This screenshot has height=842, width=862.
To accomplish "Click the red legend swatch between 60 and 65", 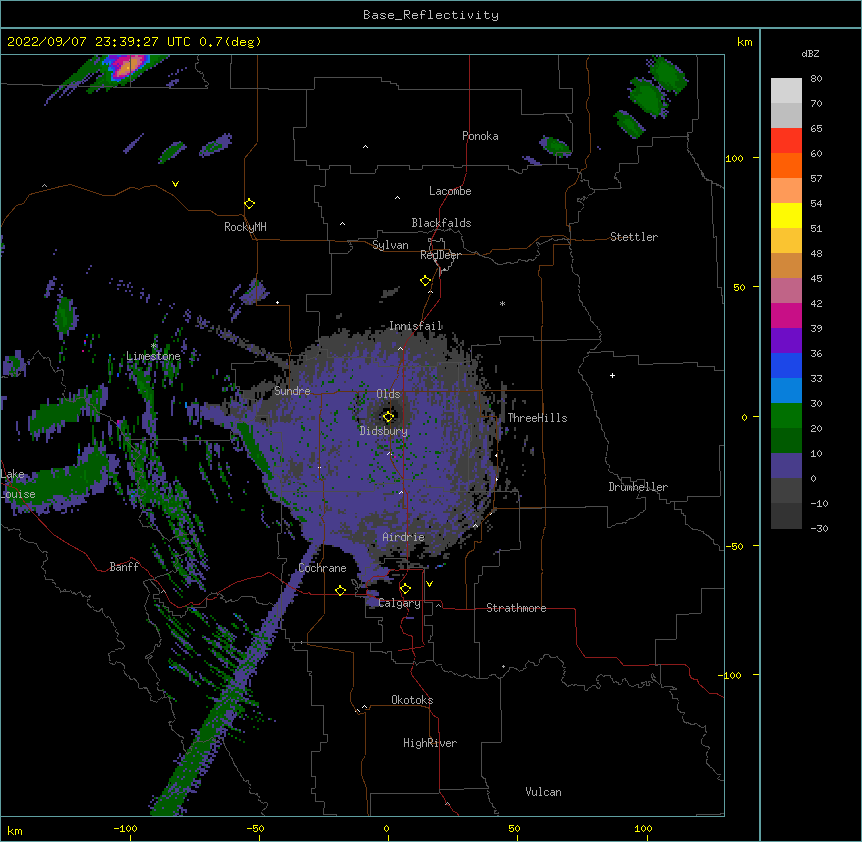I will [786, 141].
